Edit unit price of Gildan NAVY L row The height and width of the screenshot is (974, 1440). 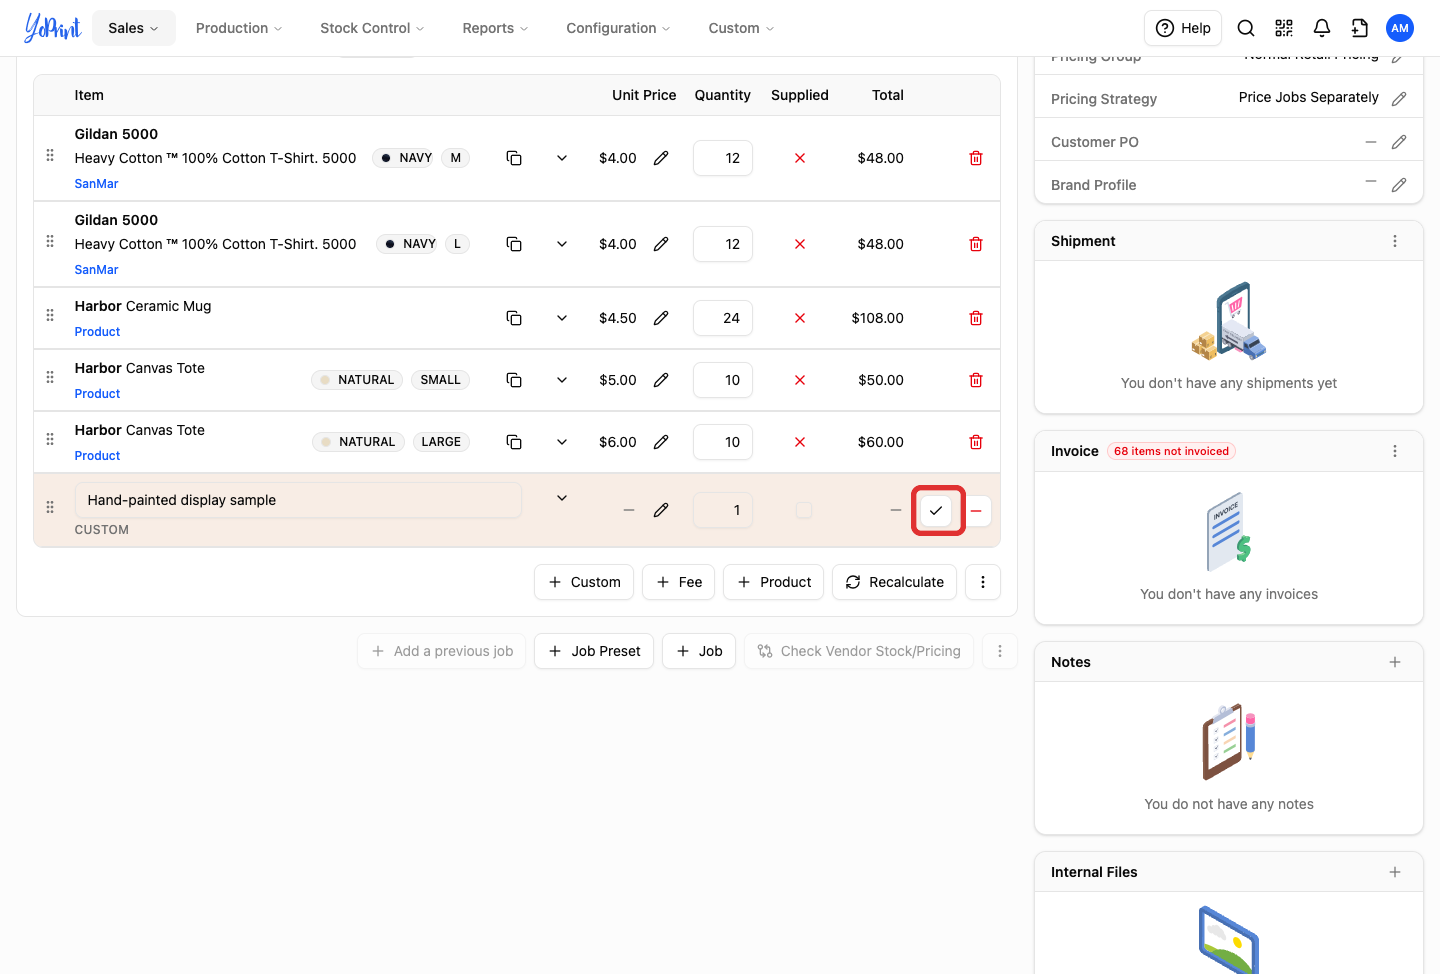[x=661, y=244]
